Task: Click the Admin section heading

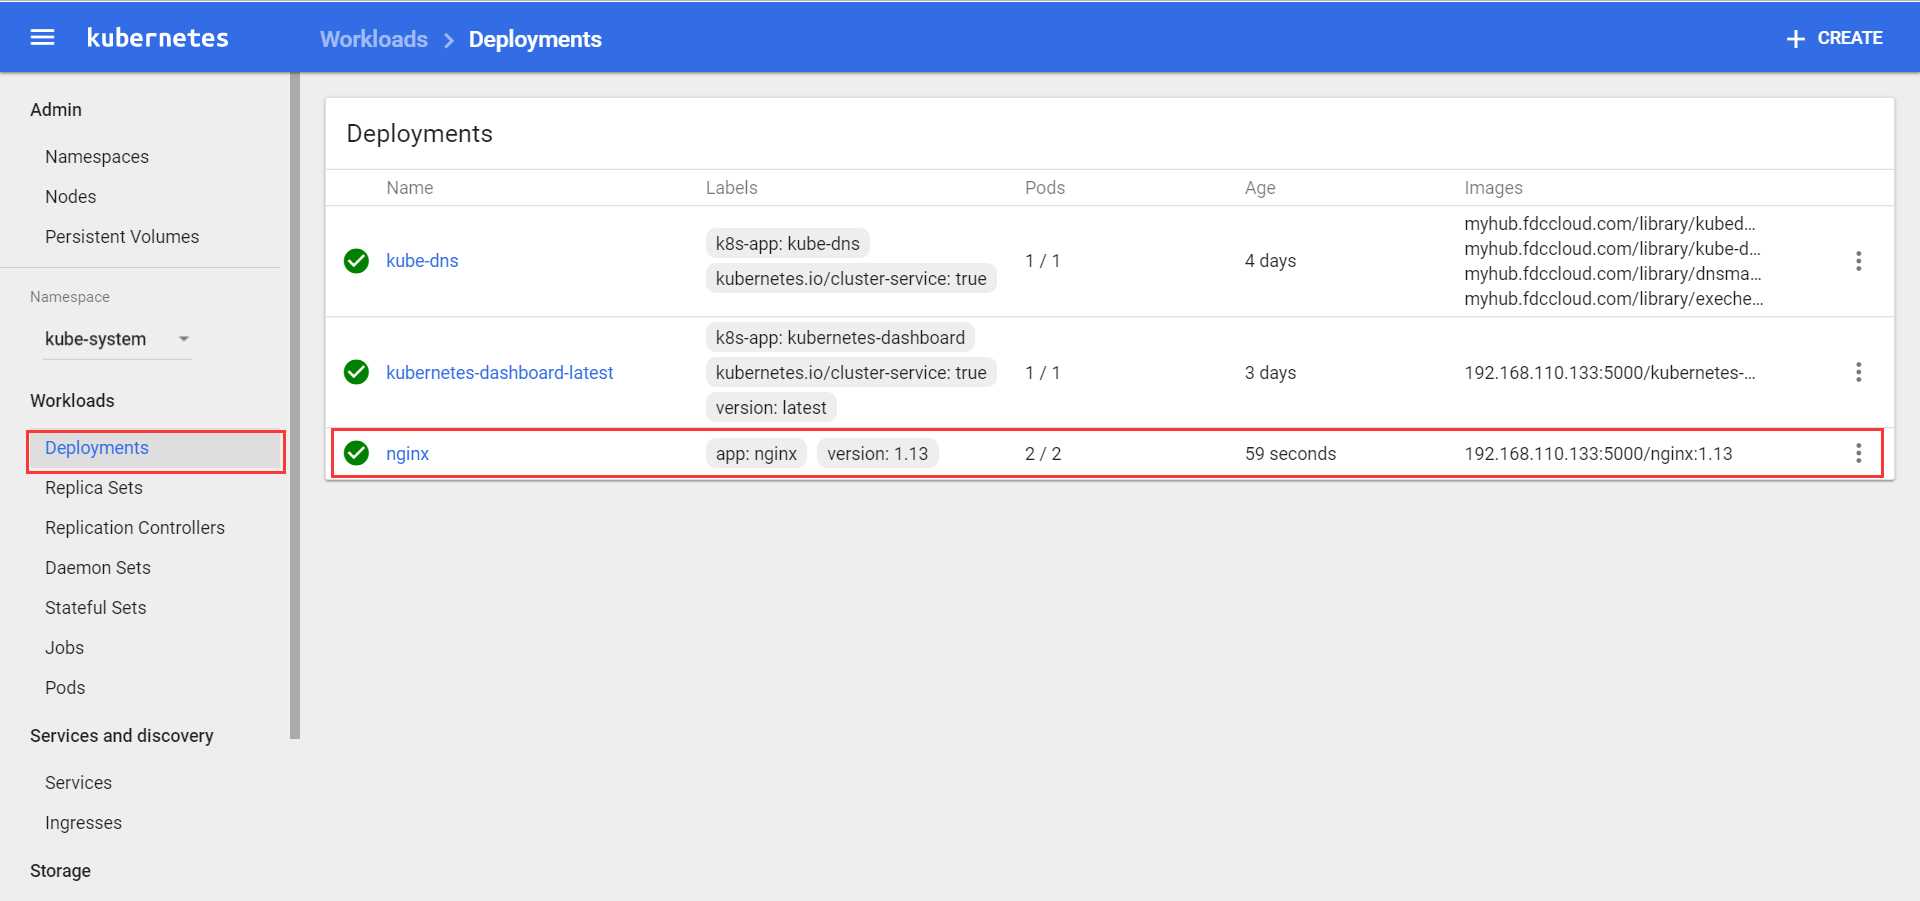Action: click(56, 110)
